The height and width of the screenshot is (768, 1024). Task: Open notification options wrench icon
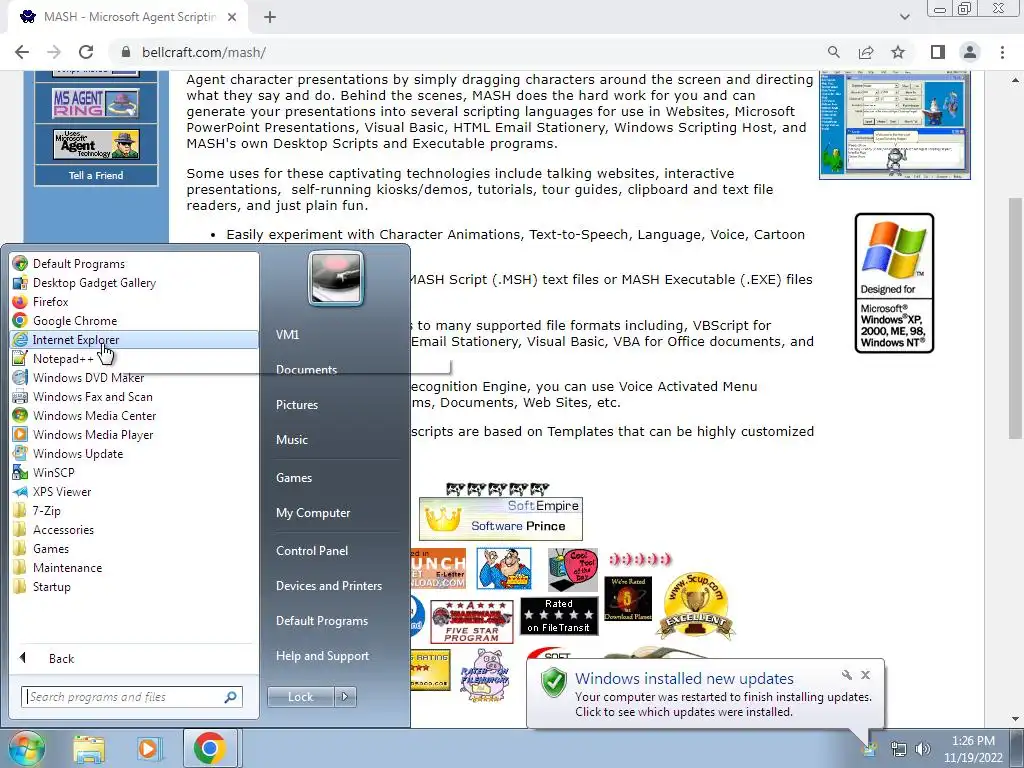[847, 675]
